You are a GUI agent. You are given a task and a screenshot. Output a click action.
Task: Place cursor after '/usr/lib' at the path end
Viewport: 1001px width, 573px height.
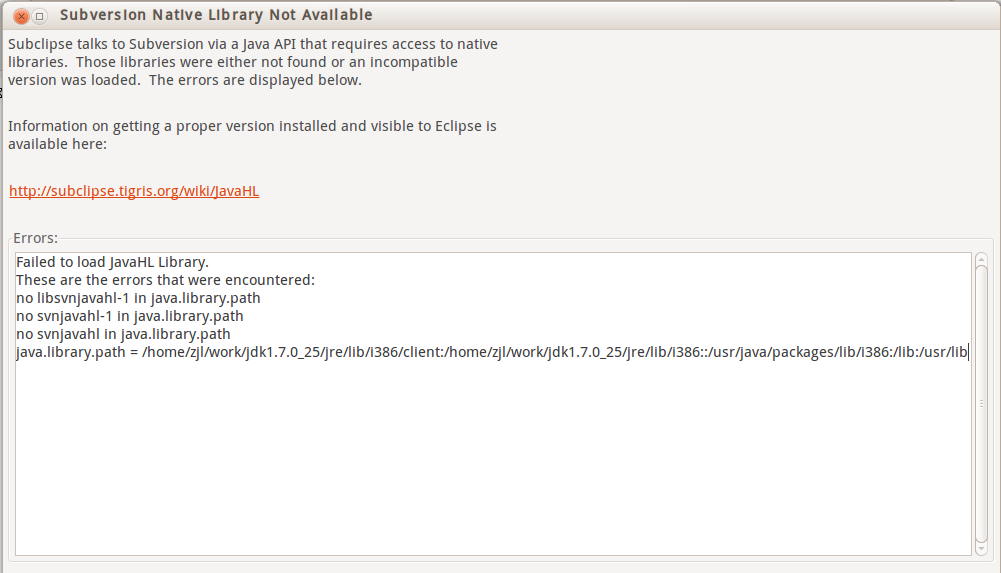coord(968,352)
